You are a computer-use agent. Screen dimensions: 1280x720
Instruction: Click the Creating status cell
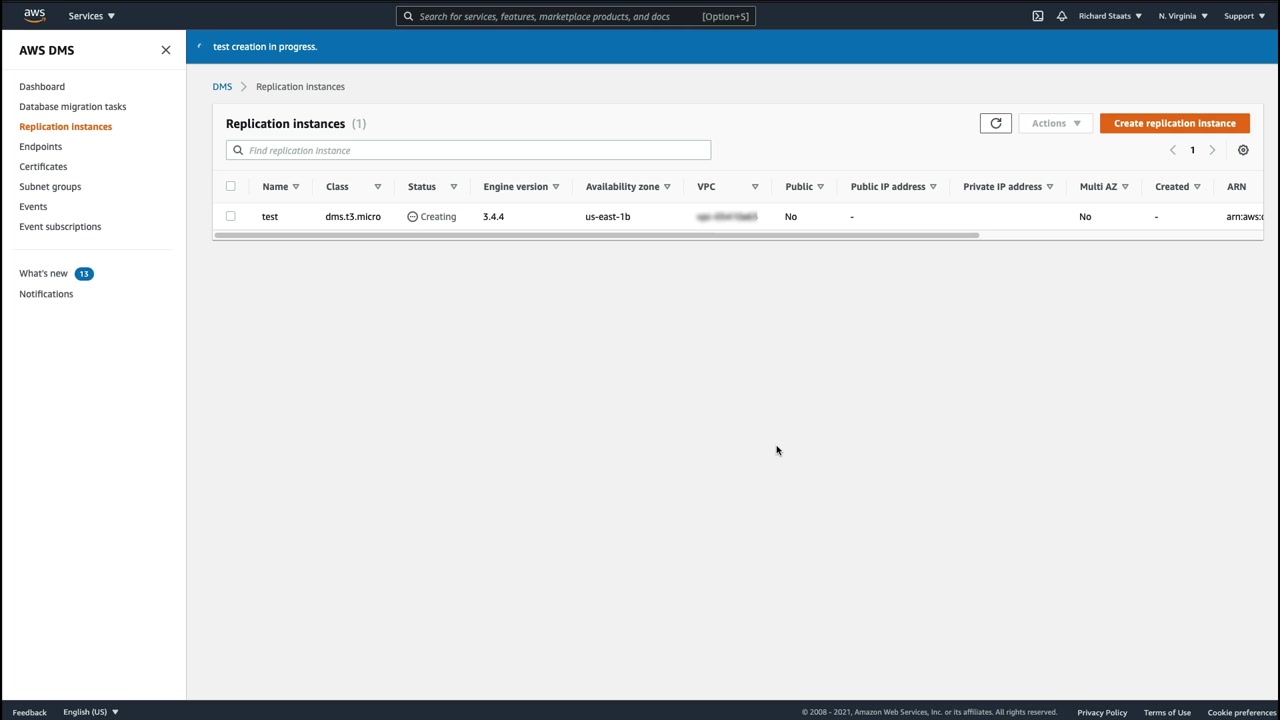click(x=432, y=217)
